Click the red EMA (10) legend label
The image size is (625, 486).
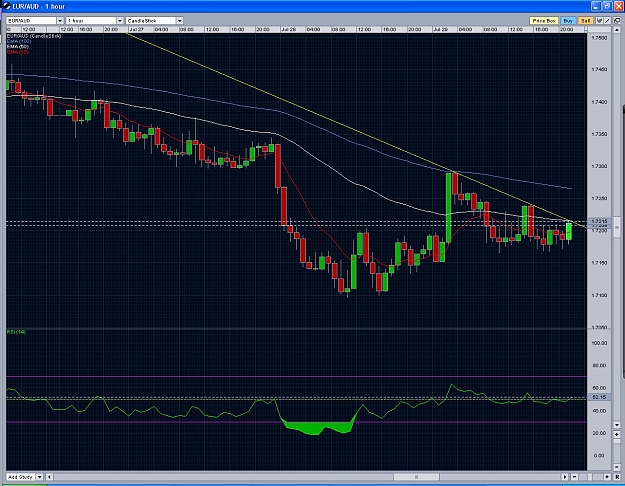(18, 52)
